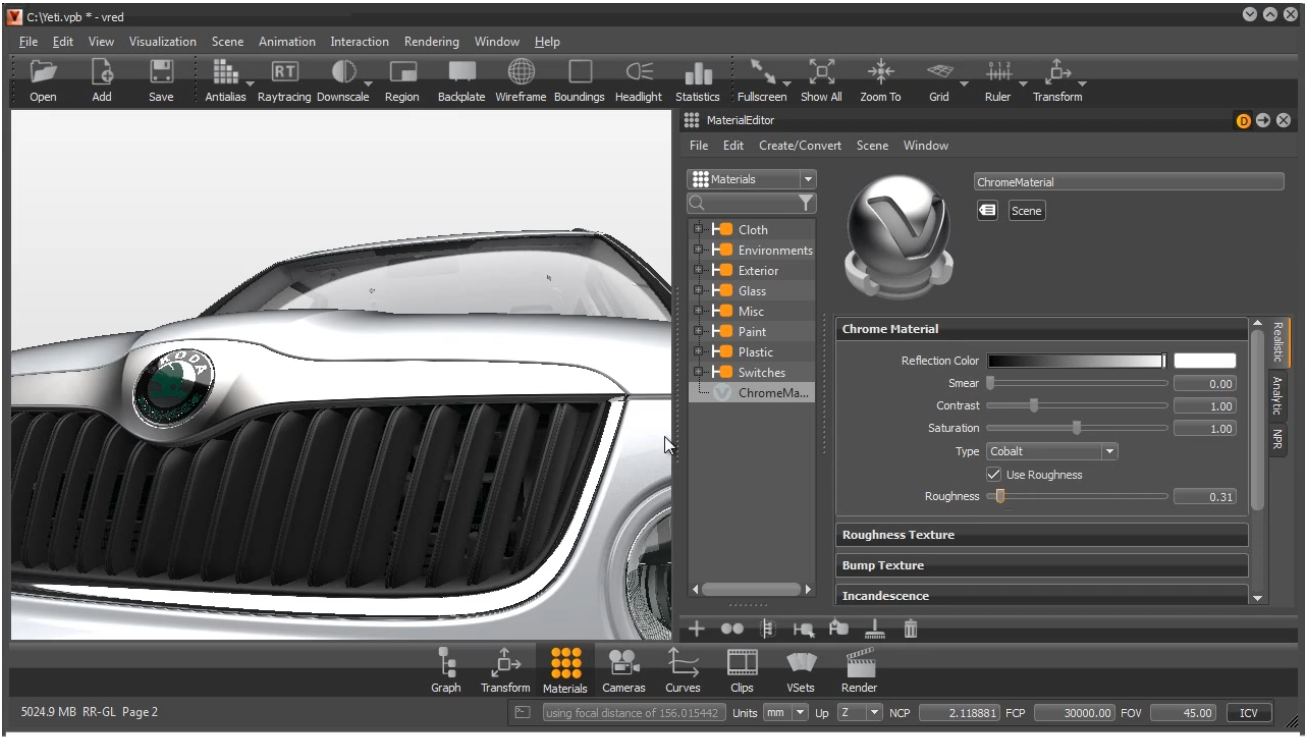Click the trash icon in Material Editor
This screenshot has height=737, width=1305.
911,630
